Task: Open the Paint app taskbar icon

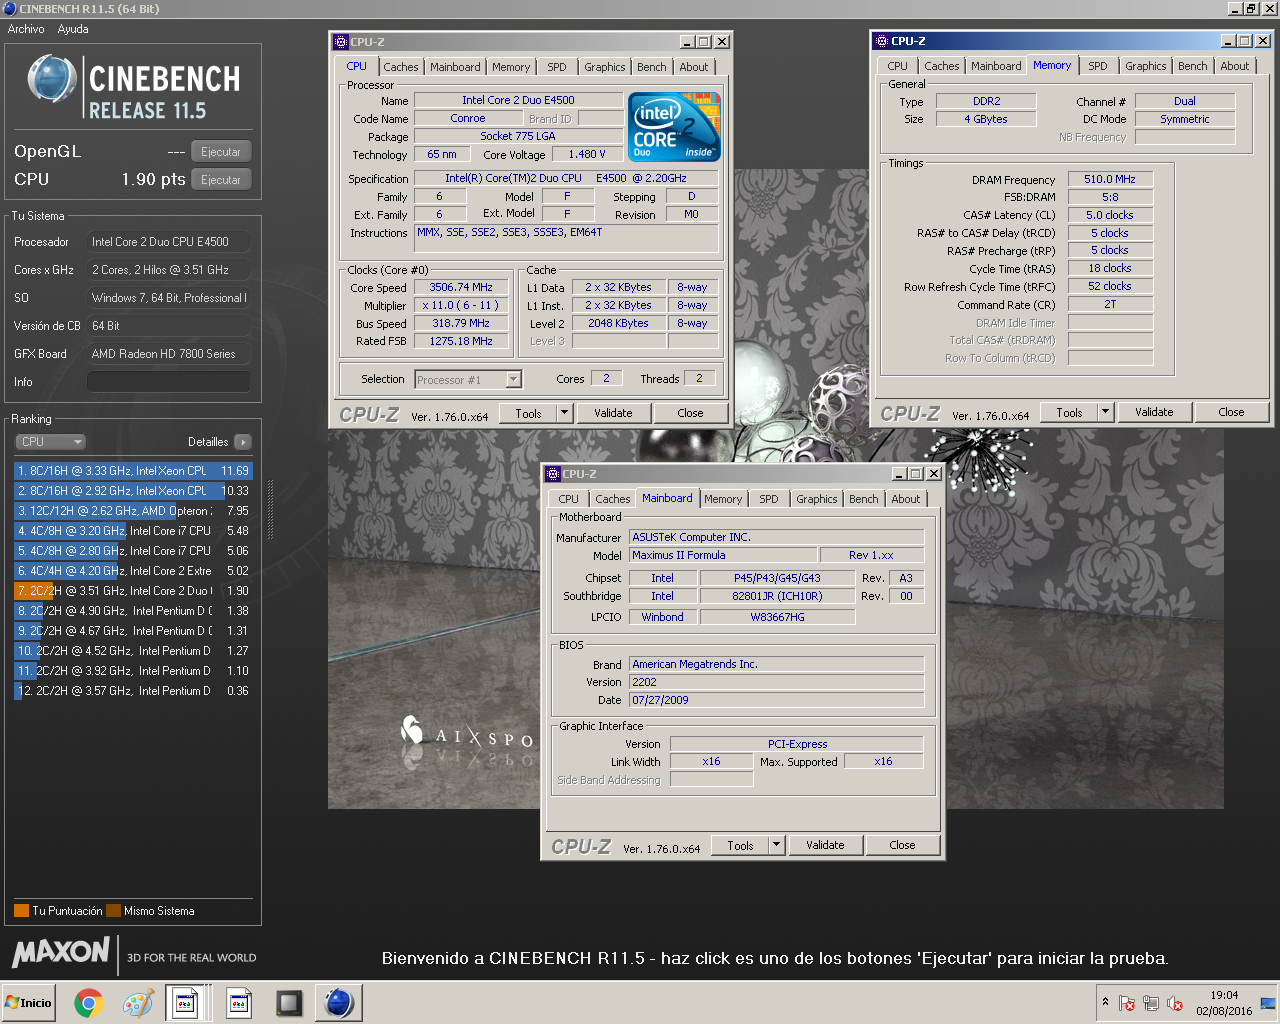Action: coord(138,1003)
